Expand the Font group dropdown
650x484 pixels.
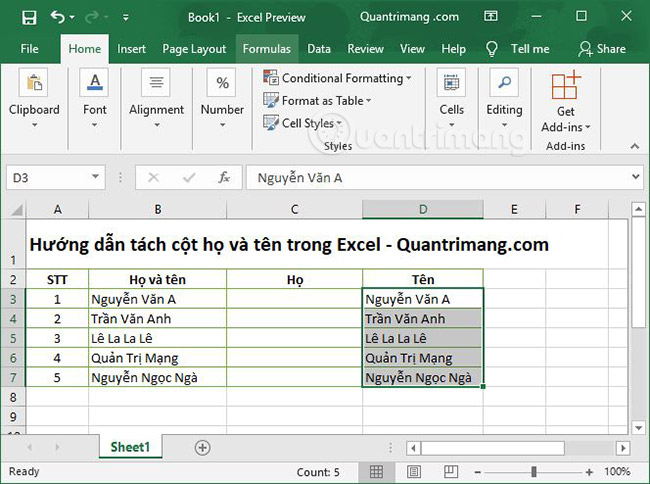pyautogui.click(x=95, y=124)
